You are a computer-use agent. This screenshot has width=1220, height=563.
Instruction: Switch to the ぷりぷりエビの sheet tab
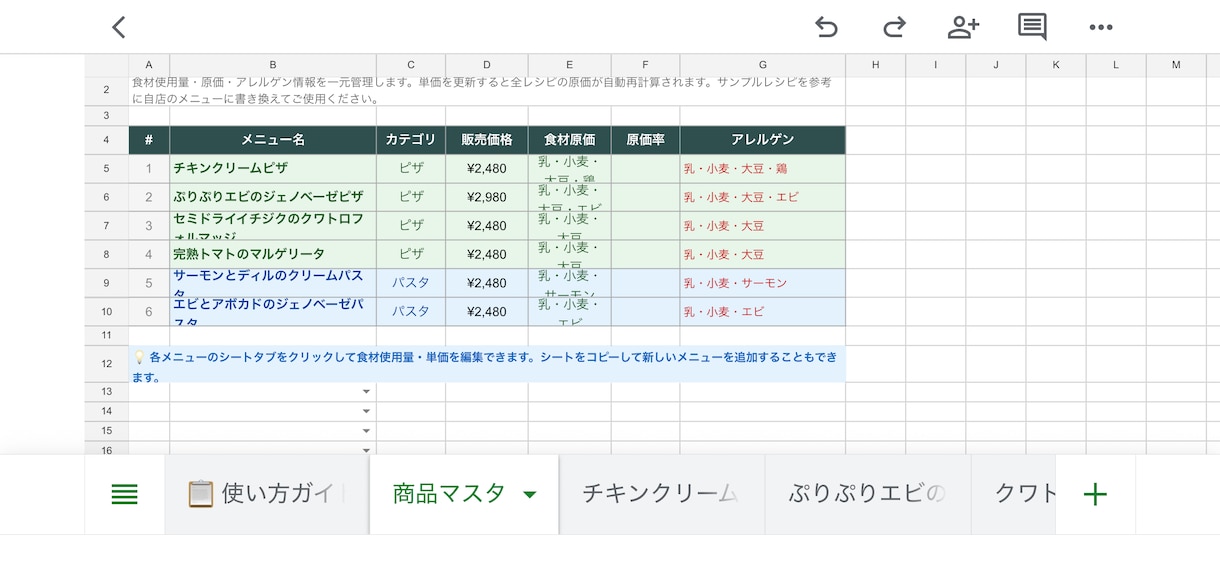point(867,494)
